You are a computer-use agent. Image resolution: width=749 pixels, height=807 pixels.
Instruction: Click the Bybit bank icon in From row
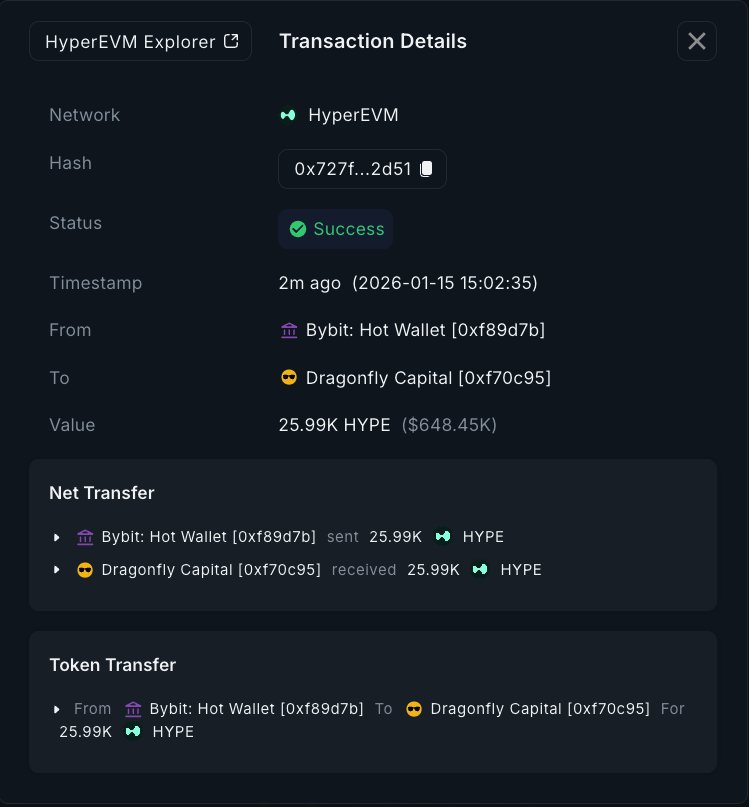289,330
